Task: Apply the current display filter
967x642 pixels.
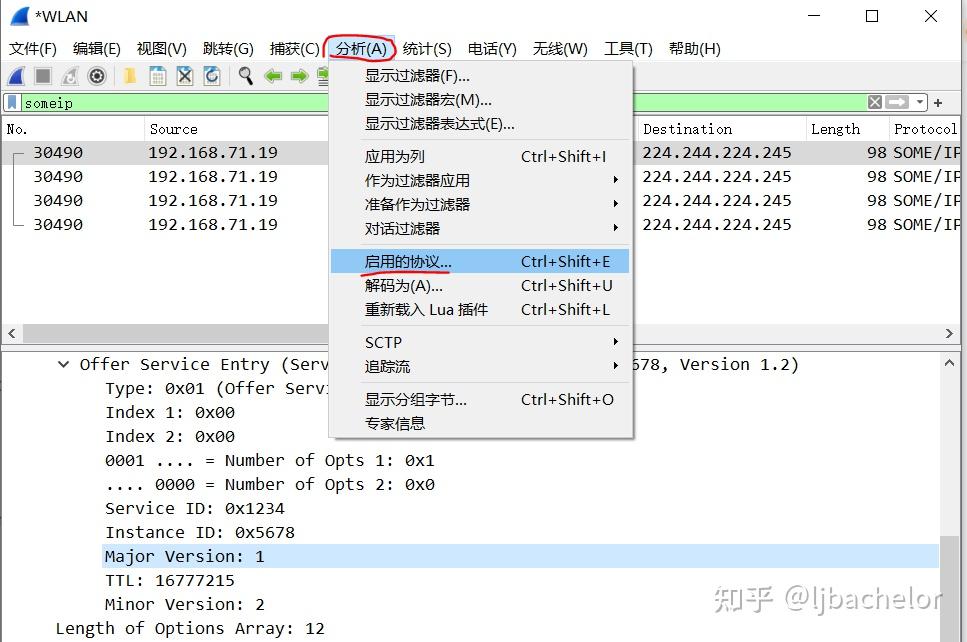Action: pyautogui.click(x=896, y=101)
